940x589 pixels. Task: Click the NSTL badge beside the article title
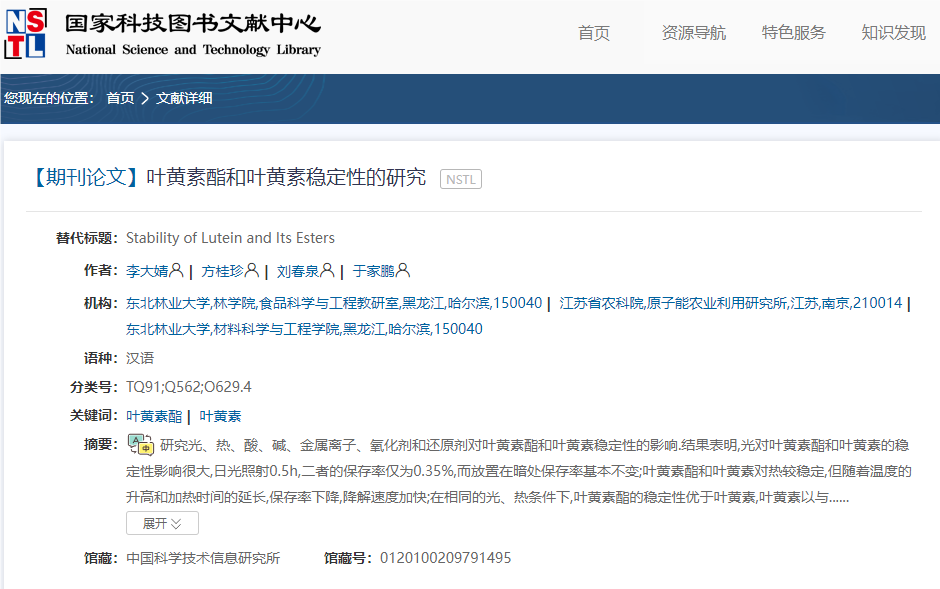pyautogui.click(x=459, y=179)
